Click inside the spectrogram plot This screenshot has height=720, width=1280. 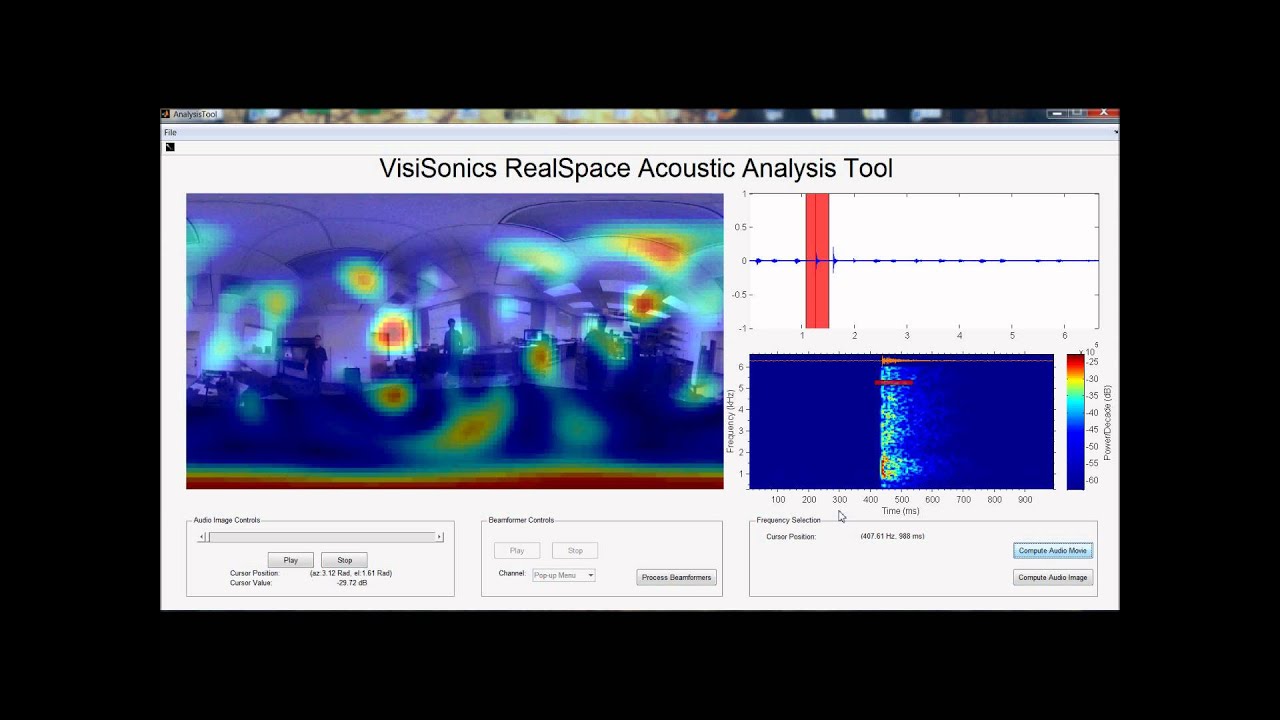pos(901,422)
